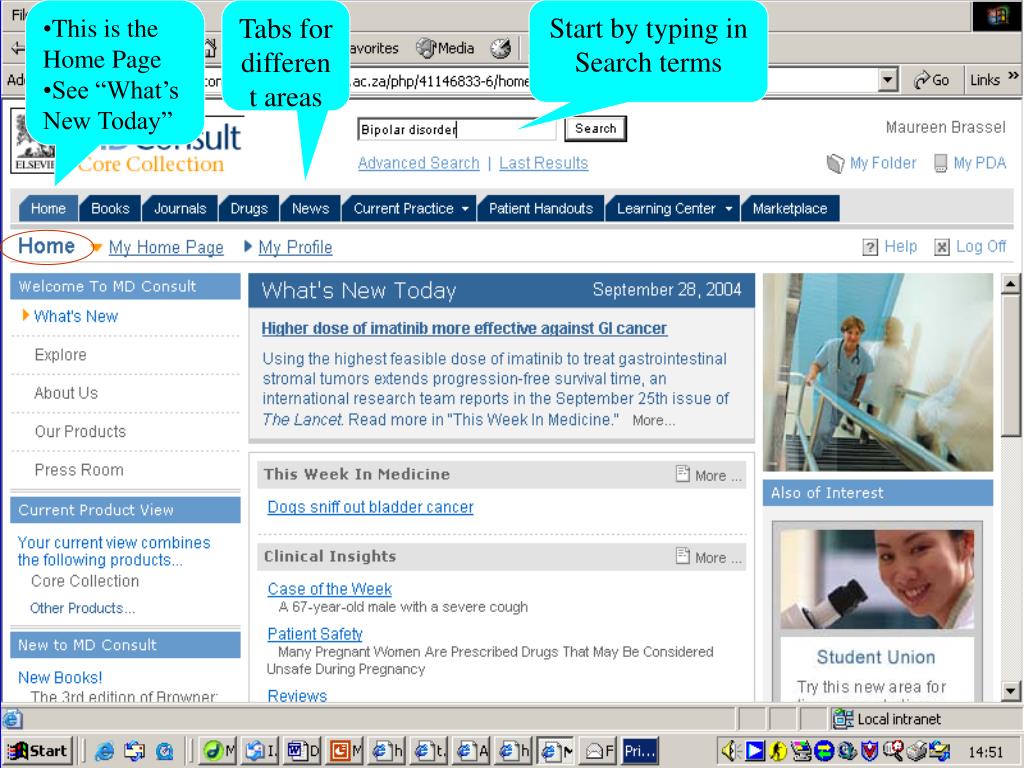Click in the Bipolar disorder search field
Screen dimensions: 1024x768
[x=456, y=129]
